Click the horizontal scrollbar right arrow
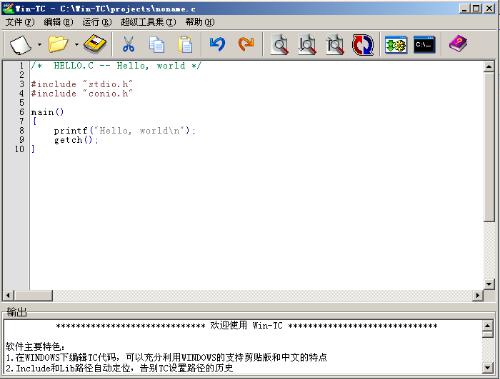The width and height of the screenshot is (500, 379). pos(478,295)
